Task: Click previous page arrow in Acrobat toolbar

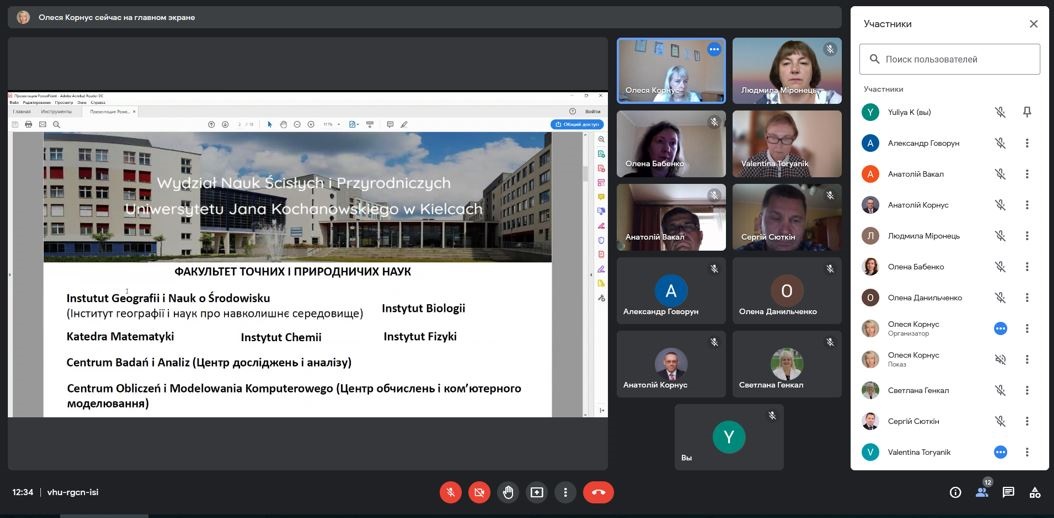Action: pos(211,124)
